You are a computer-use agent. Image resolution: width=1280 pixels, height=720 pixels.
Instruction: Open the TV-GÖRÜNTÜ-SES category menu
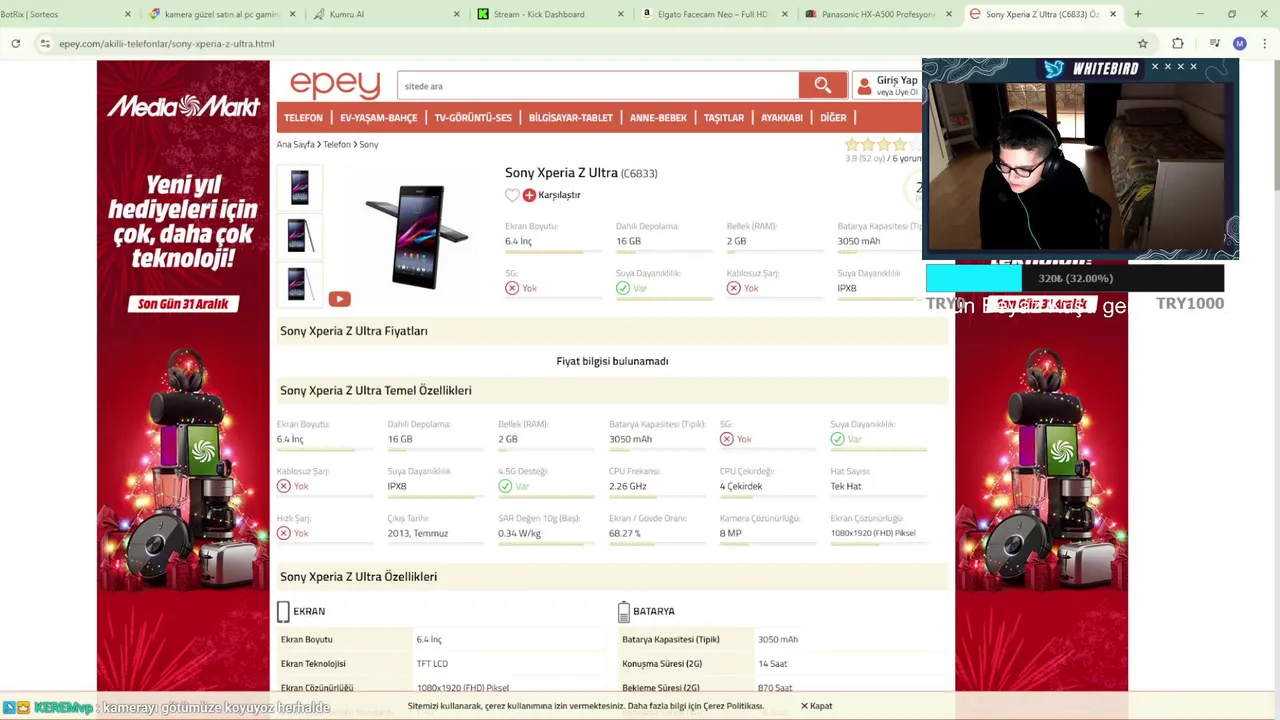pyautogui.click(x=473, y=118)
